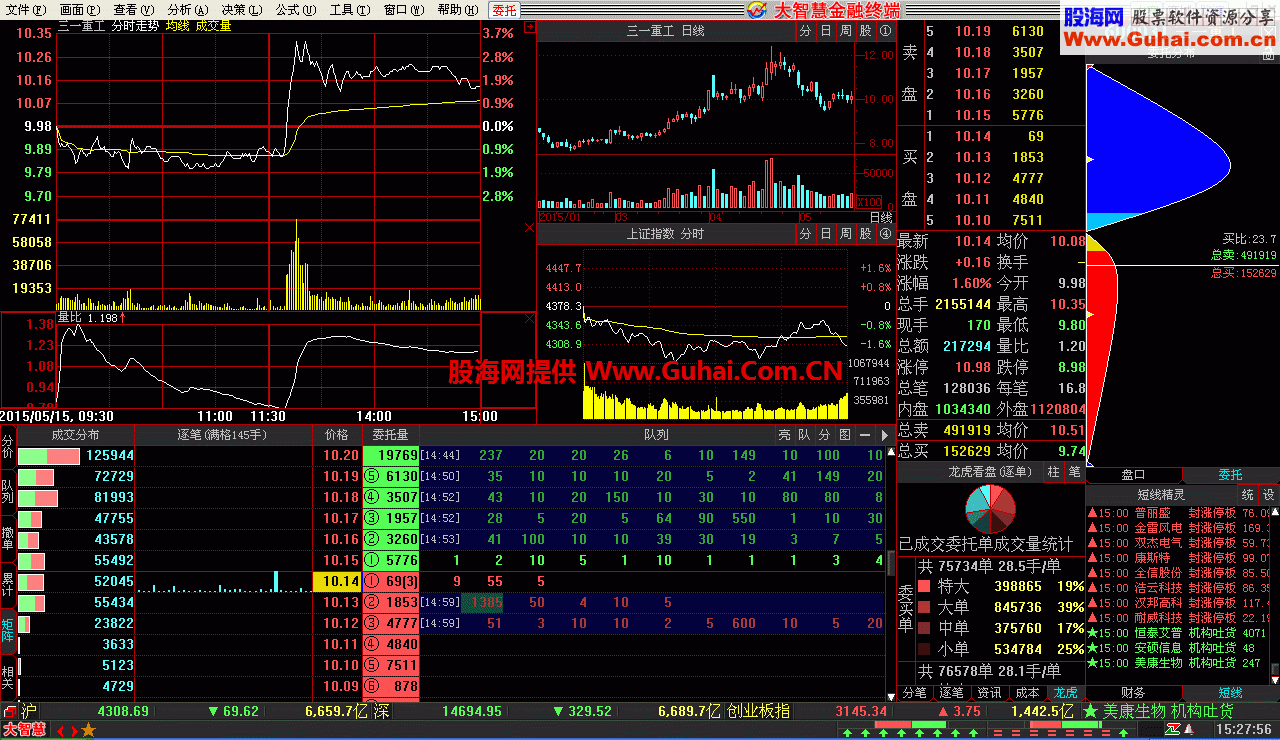Switch to 盘口 tab

(1133, 475)
